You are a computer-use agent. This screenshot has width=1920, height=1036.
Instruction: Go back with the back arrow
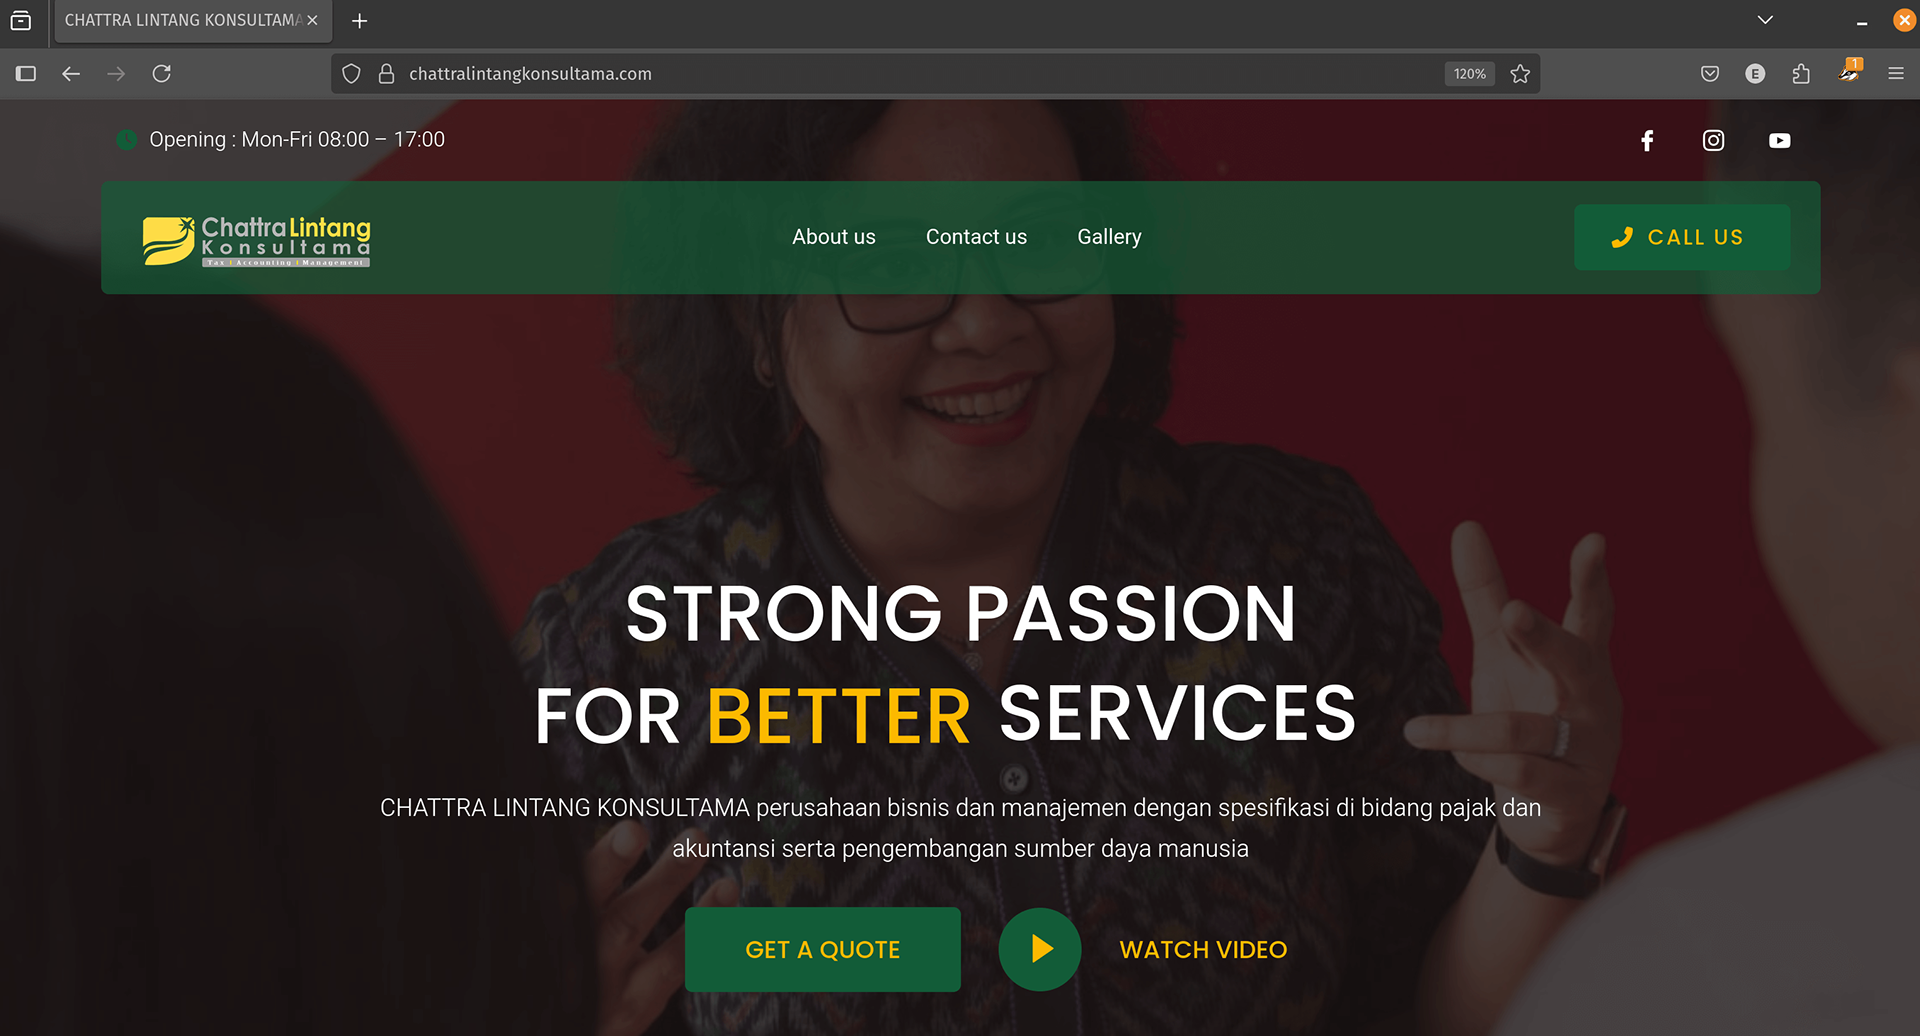coord(71,74)
